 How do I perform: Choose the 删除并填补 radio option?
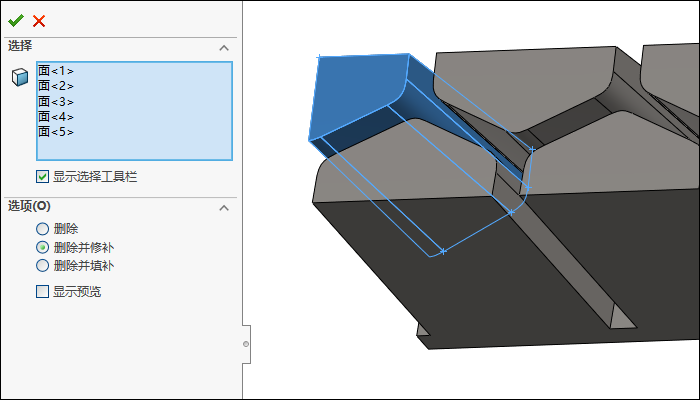click(42, 266)
